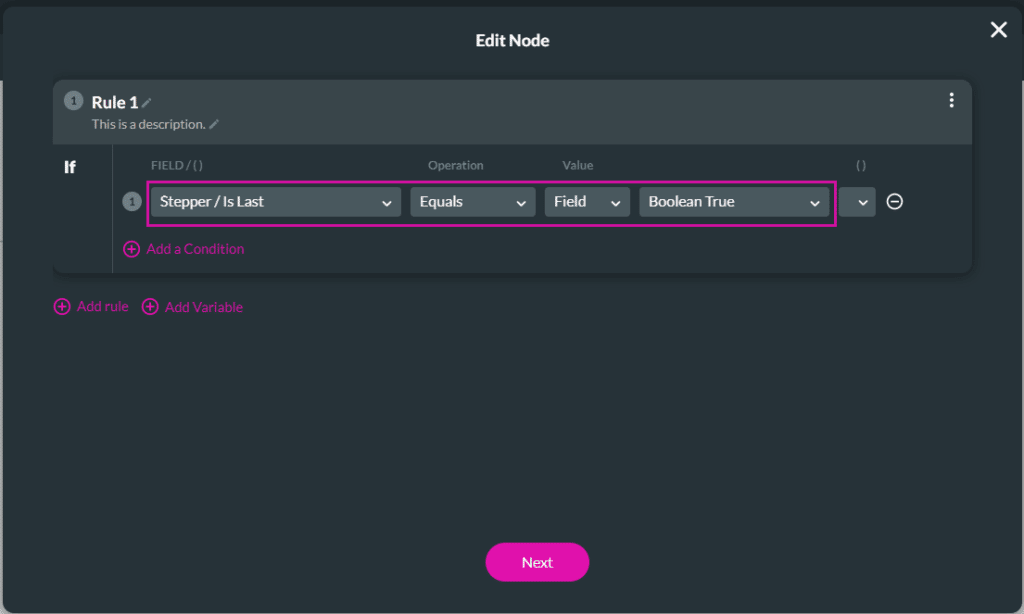This screenshot has height=614, width=1024.
Task: Close the Edit Node dialog
Action: click(x=998, y=30)
